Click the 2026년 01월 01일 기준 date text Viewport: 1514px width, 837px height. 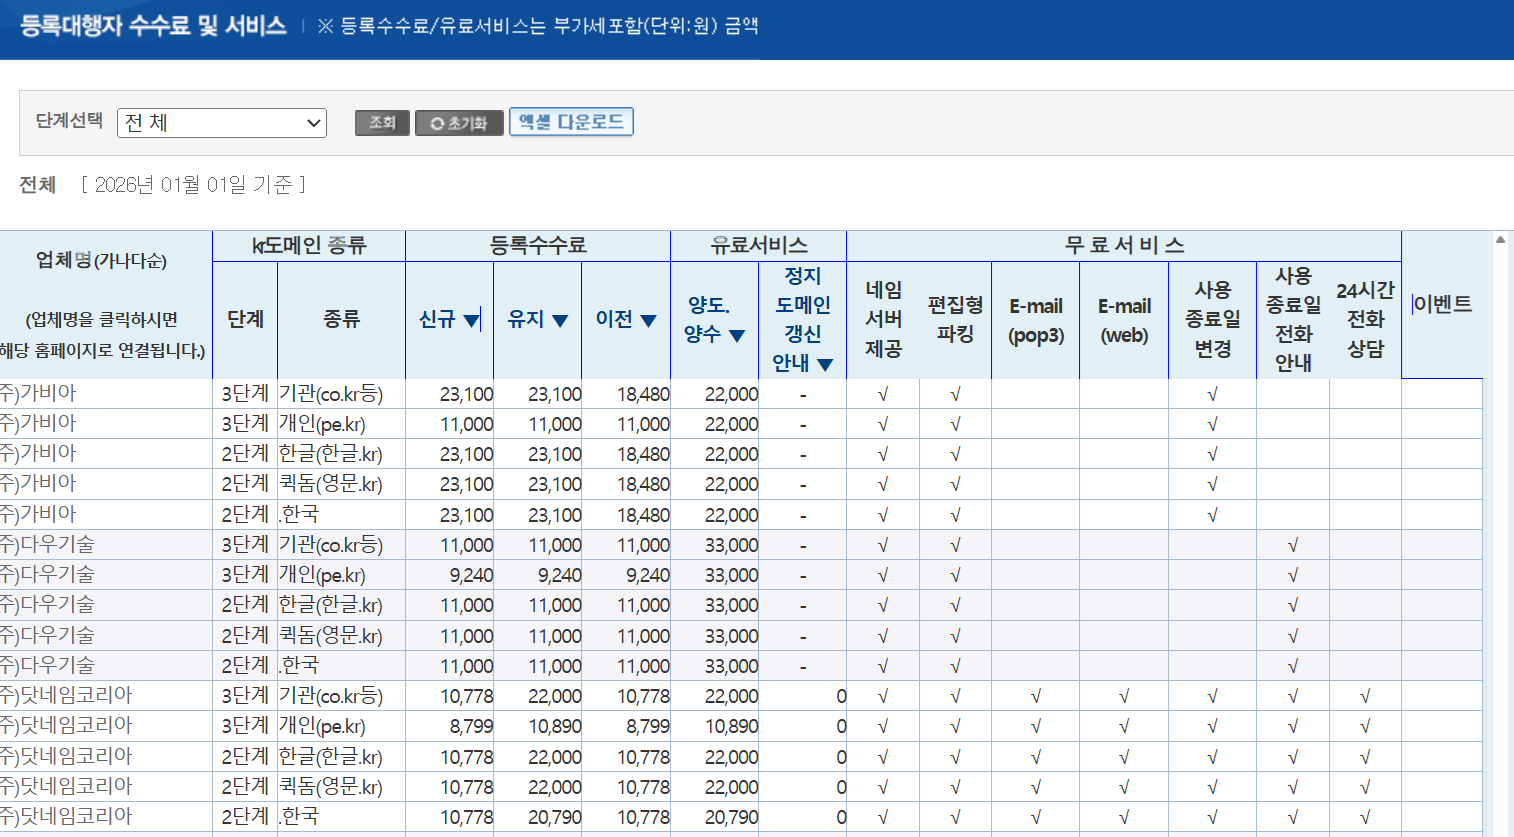[193, 184]
